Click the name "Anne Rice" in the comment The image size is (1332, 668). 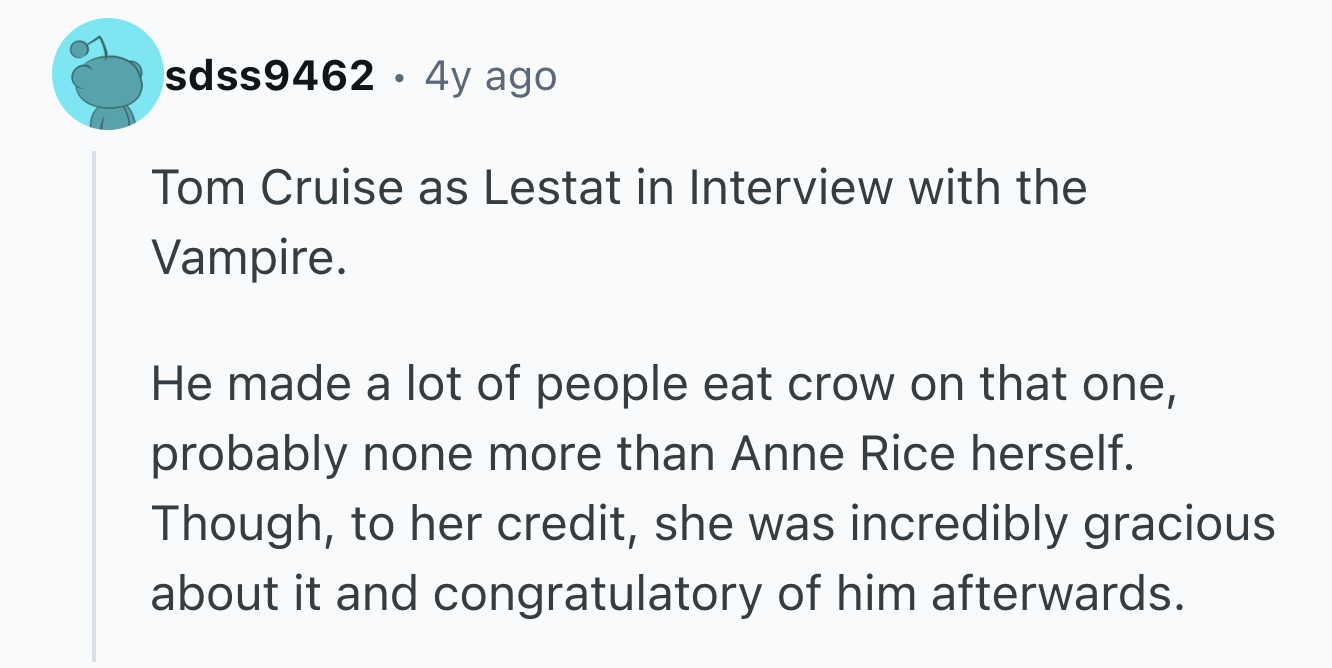coord(842,453)
